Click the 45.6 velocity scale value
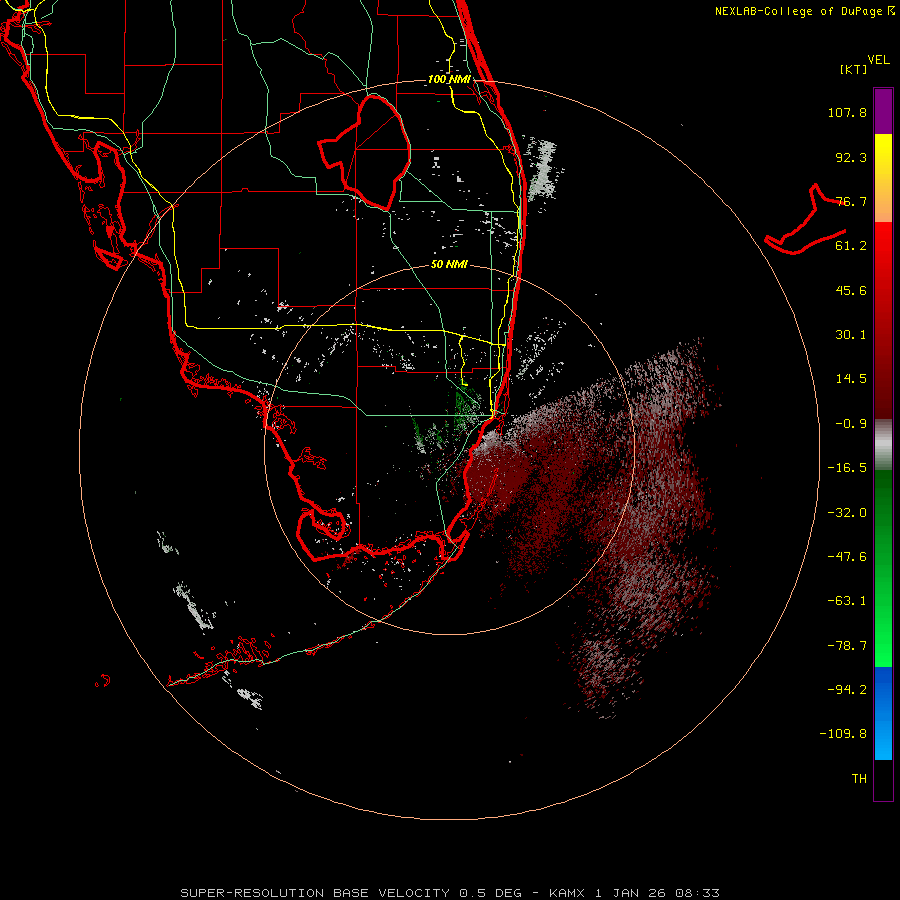Viewport: 900px width, 900px height. pos(851,290)
